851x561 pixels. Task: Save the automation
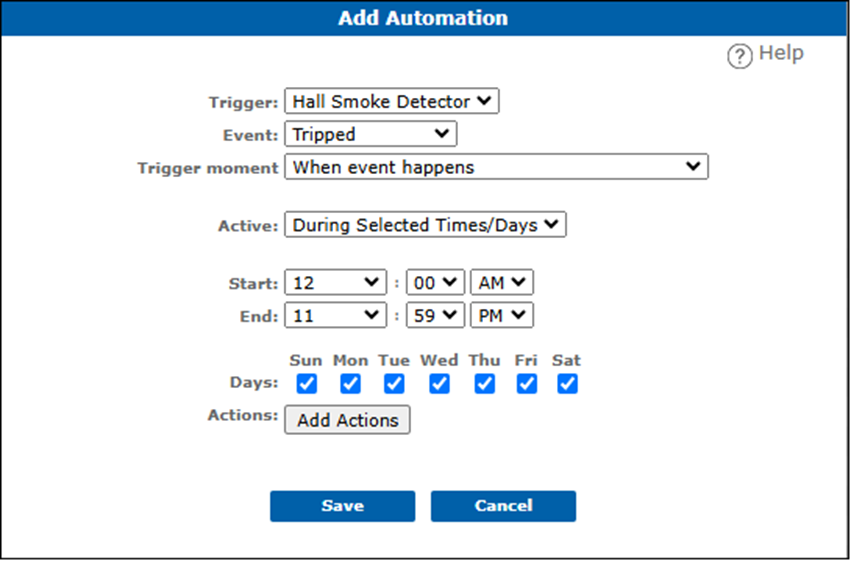[x=342, y=506]
